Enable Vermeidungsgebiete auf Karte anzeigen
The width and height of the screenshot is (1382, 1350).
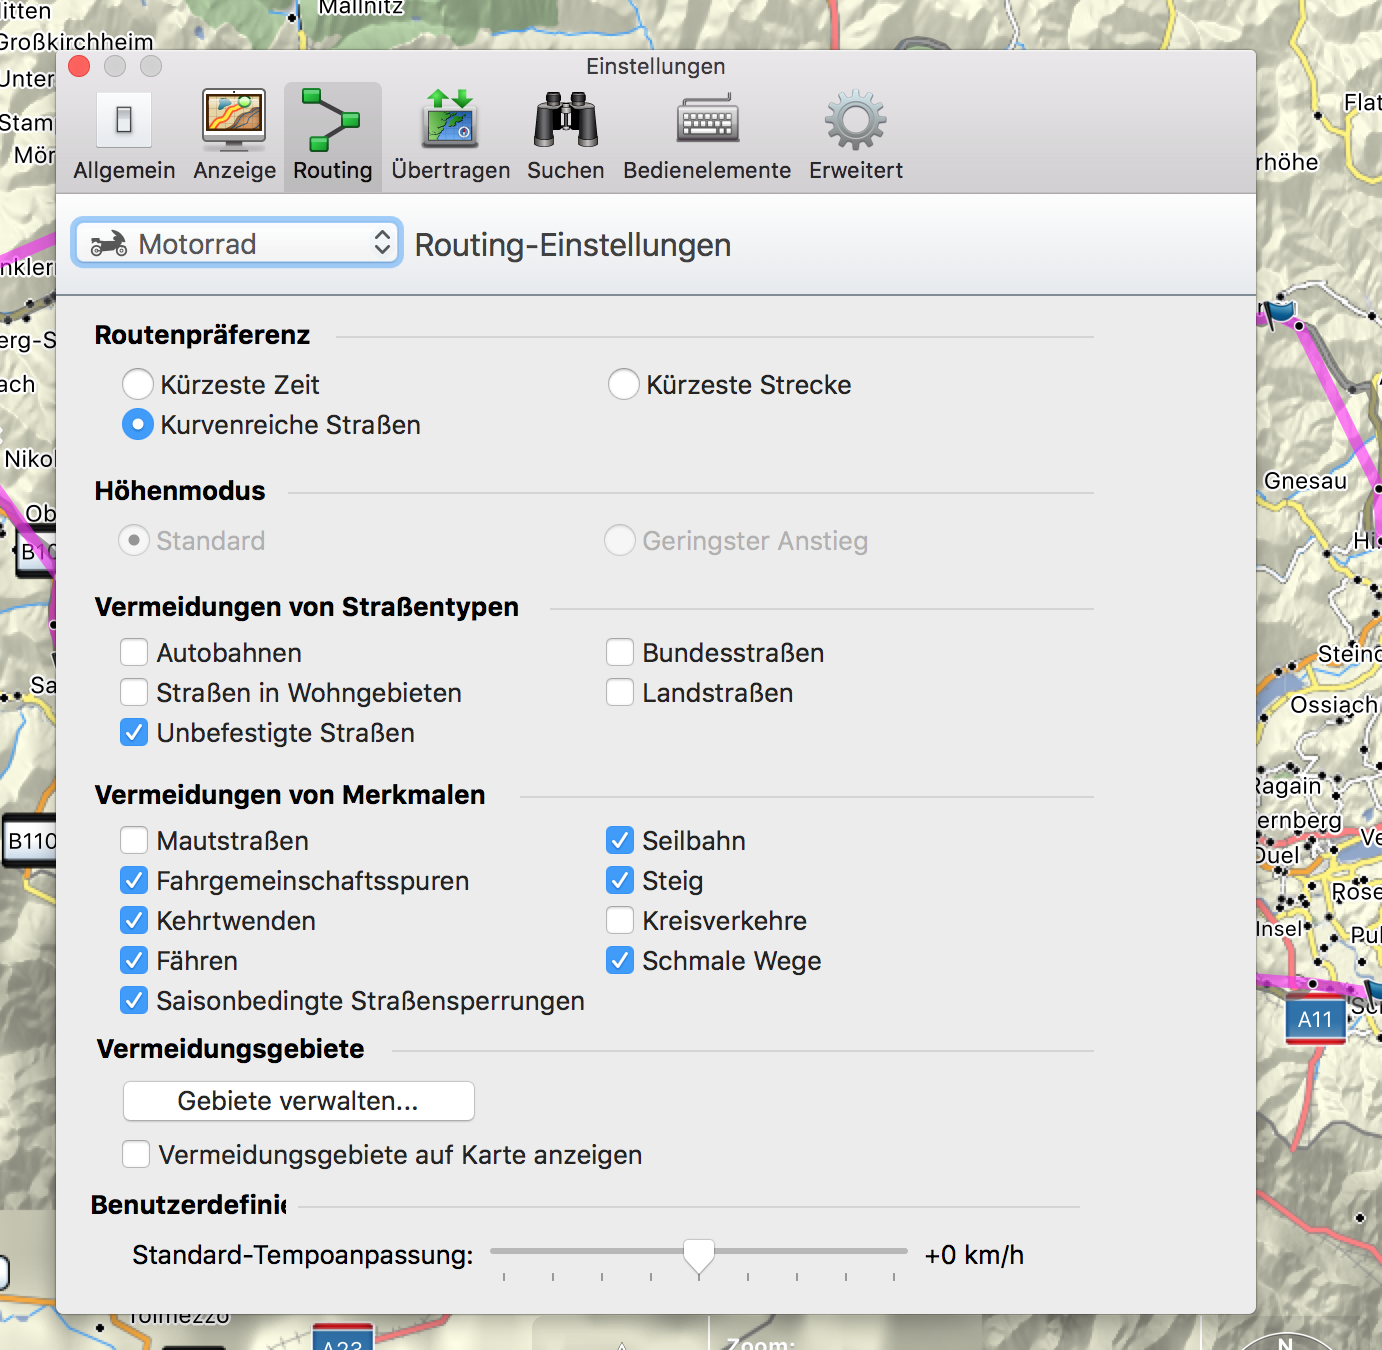[x=136, y=1155]
